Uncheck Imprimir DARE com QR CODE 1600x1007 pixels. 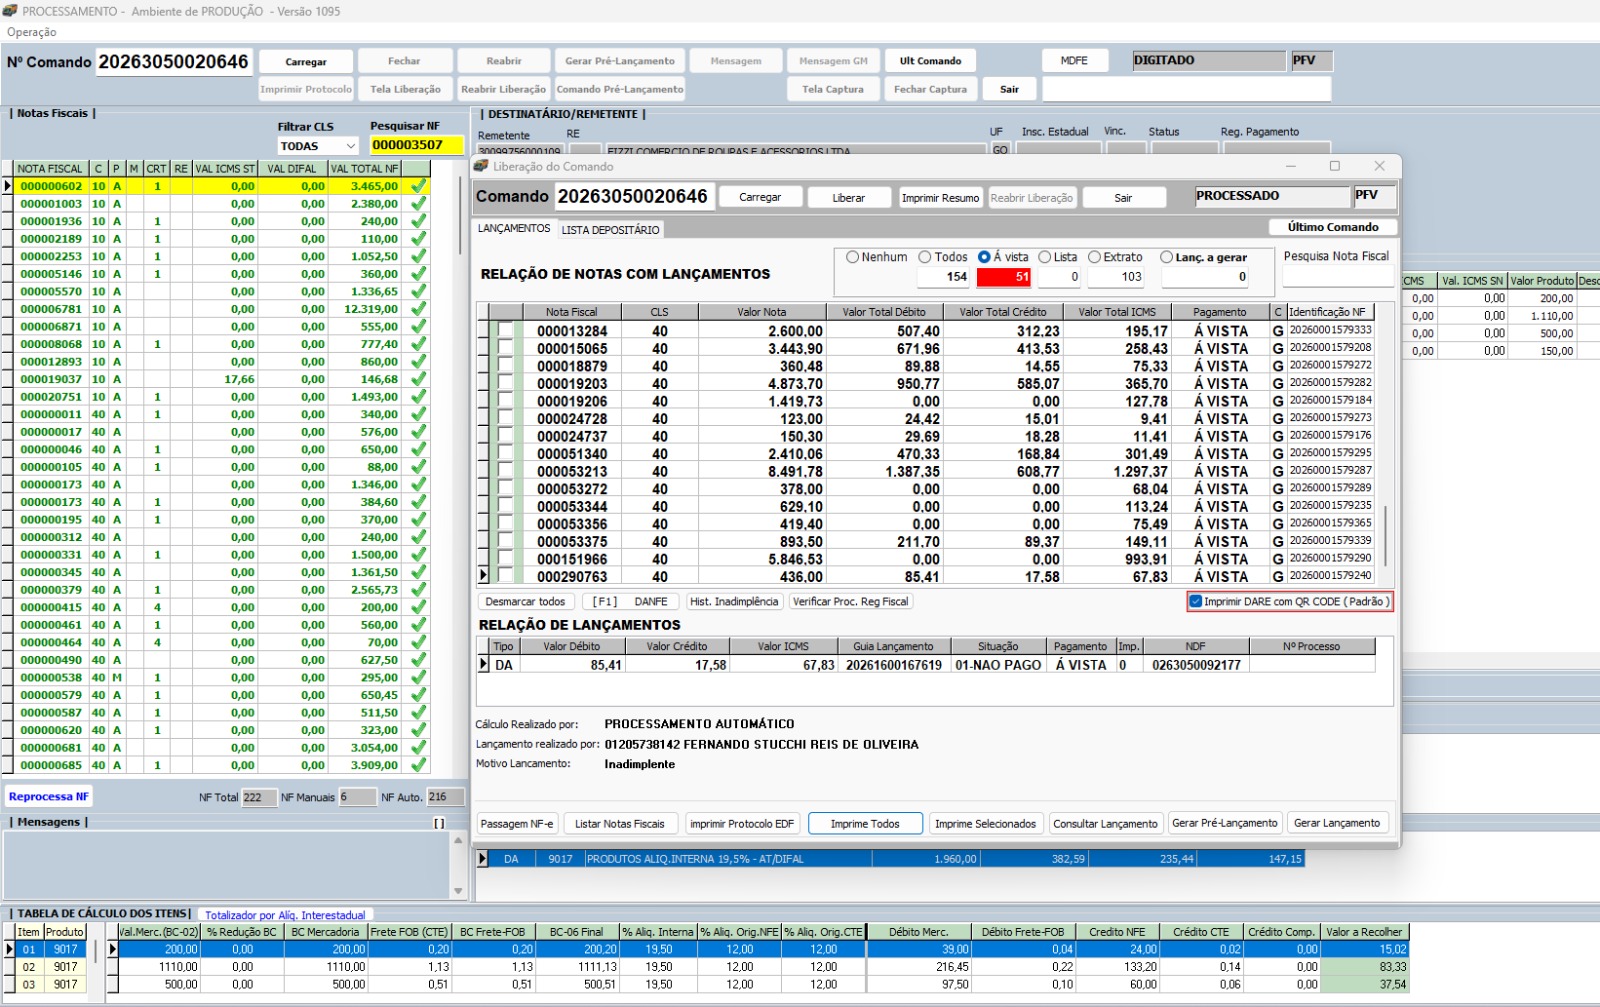pos(1196,602)
